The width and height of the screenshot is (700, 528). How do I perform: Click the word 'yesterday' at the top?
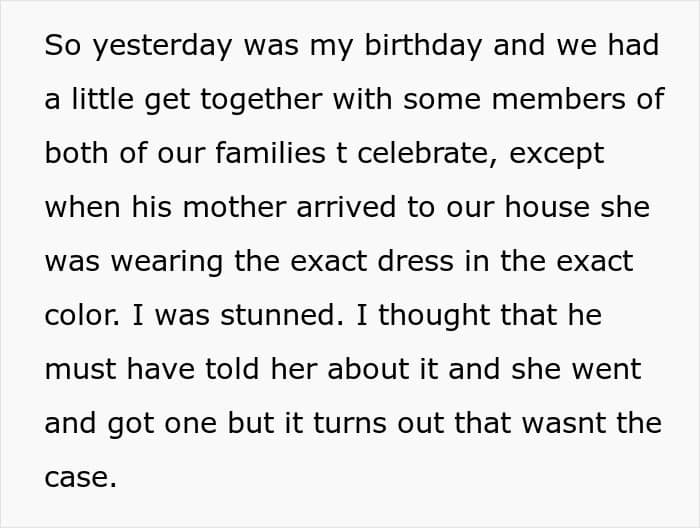pos(162,46)
